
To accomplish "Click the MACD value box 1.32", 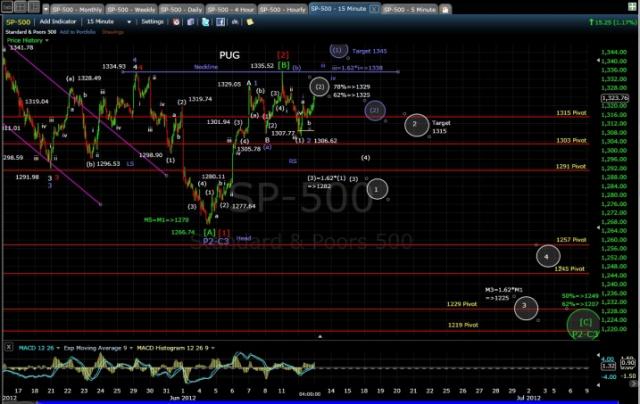I will pyautogui.click(x=608, y=366).
